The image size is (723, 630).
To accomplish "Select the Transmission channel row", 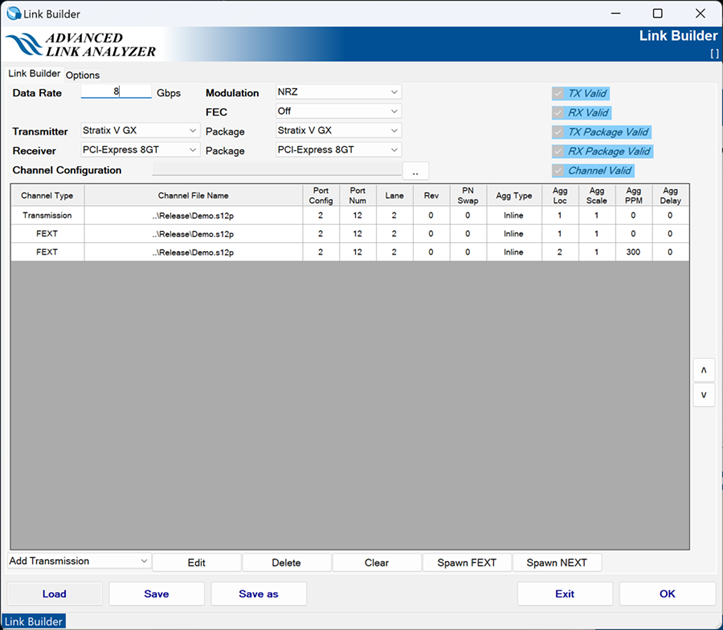I will point(350,215).
